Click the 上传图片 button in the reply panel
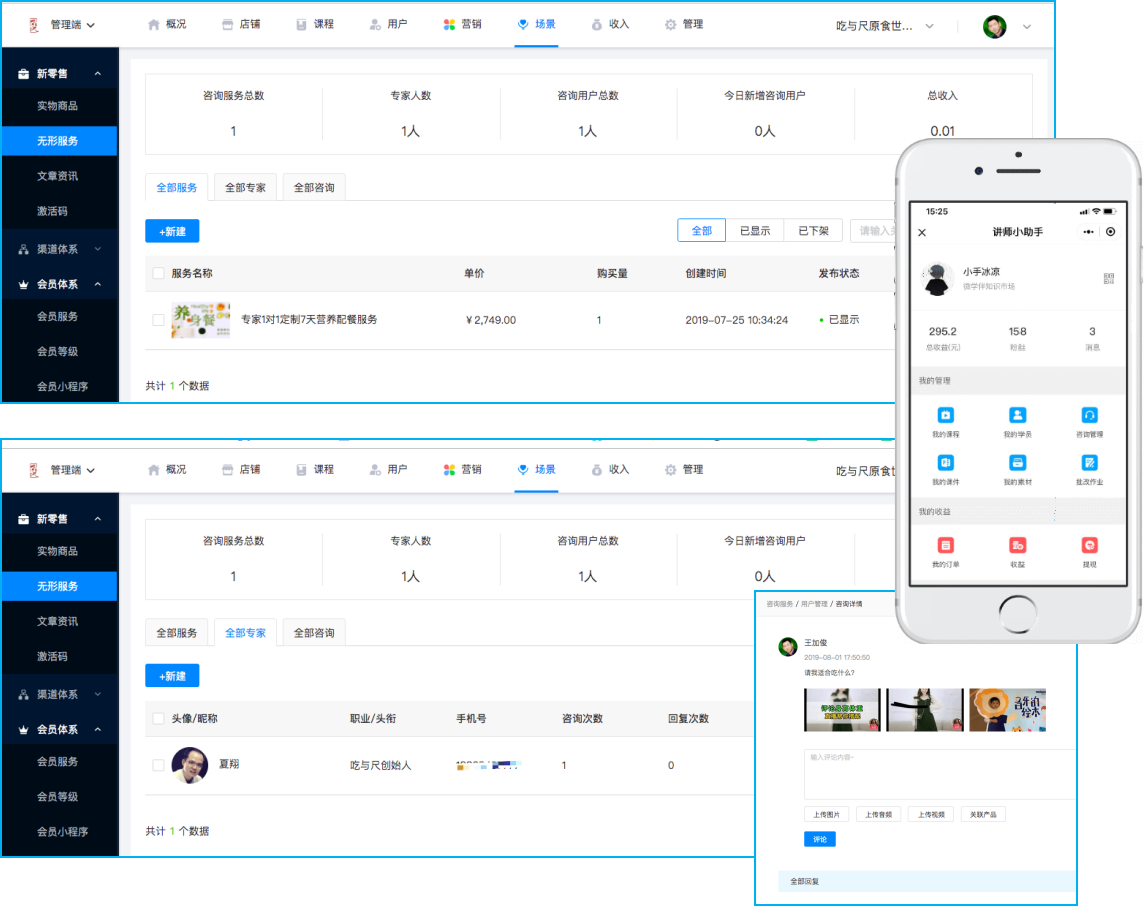The width and height of the screenshot is (1146, 906). [826, 813]
